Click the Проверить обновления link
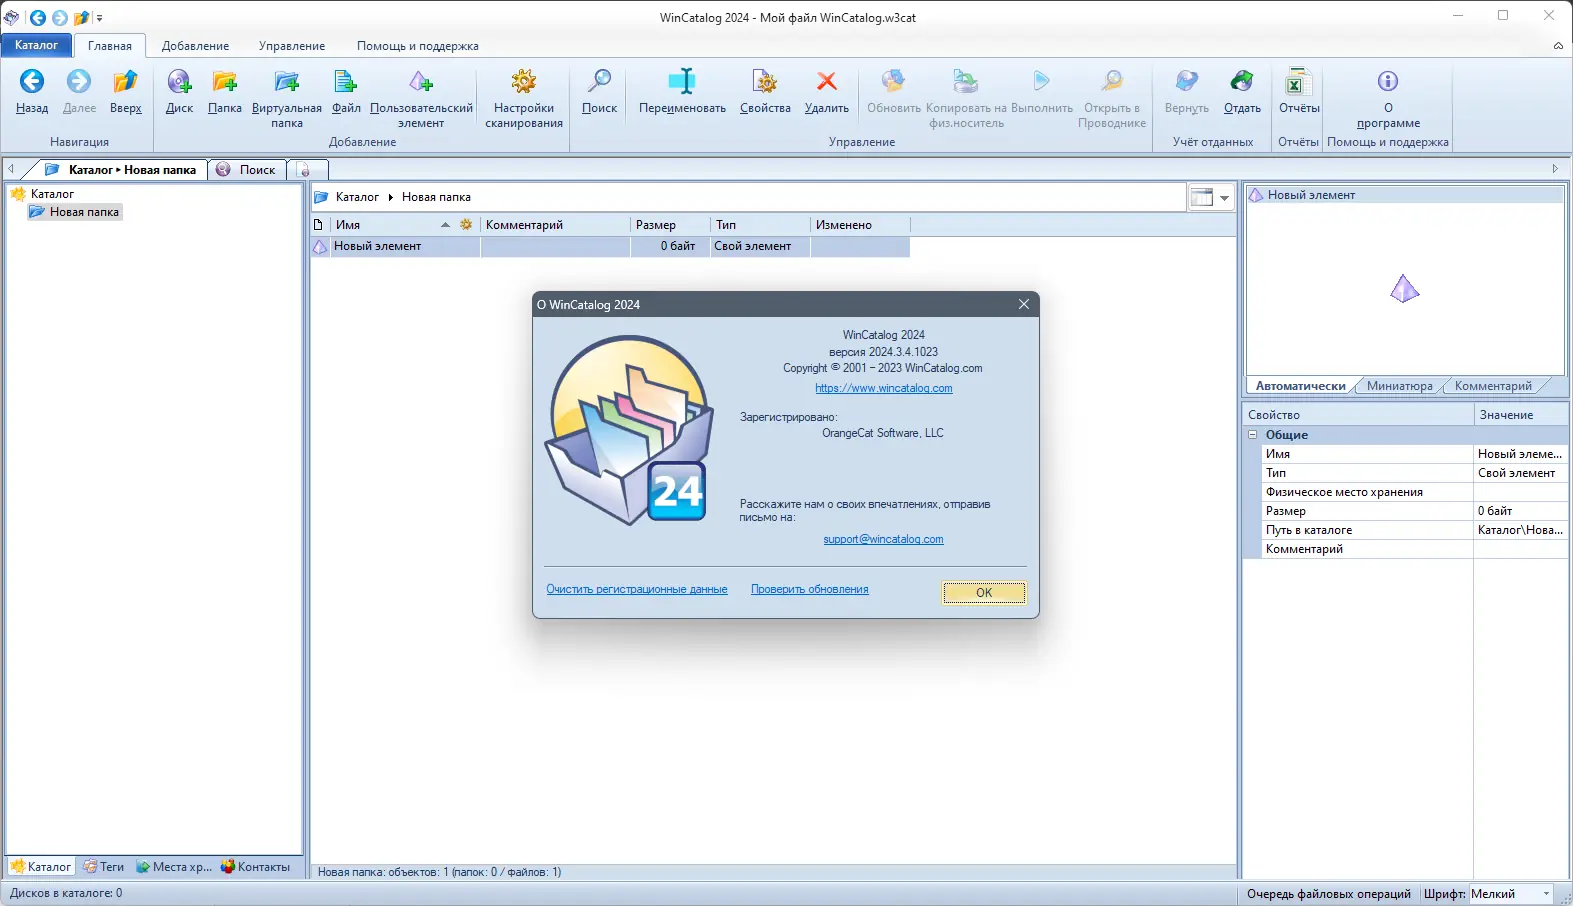This screenshot has height=906, width=1573. click(810, 589)
